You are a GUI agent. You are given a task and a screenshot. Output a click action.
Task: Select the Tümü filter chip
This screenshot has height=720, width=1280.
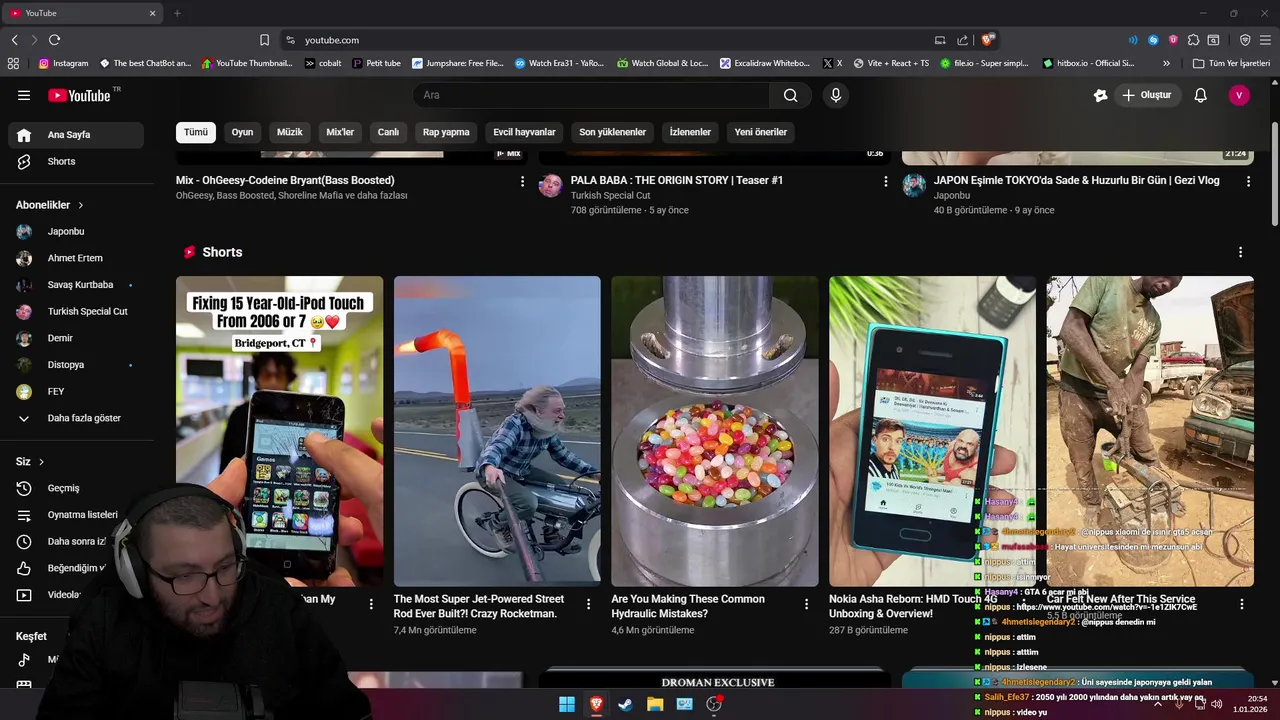196,132
